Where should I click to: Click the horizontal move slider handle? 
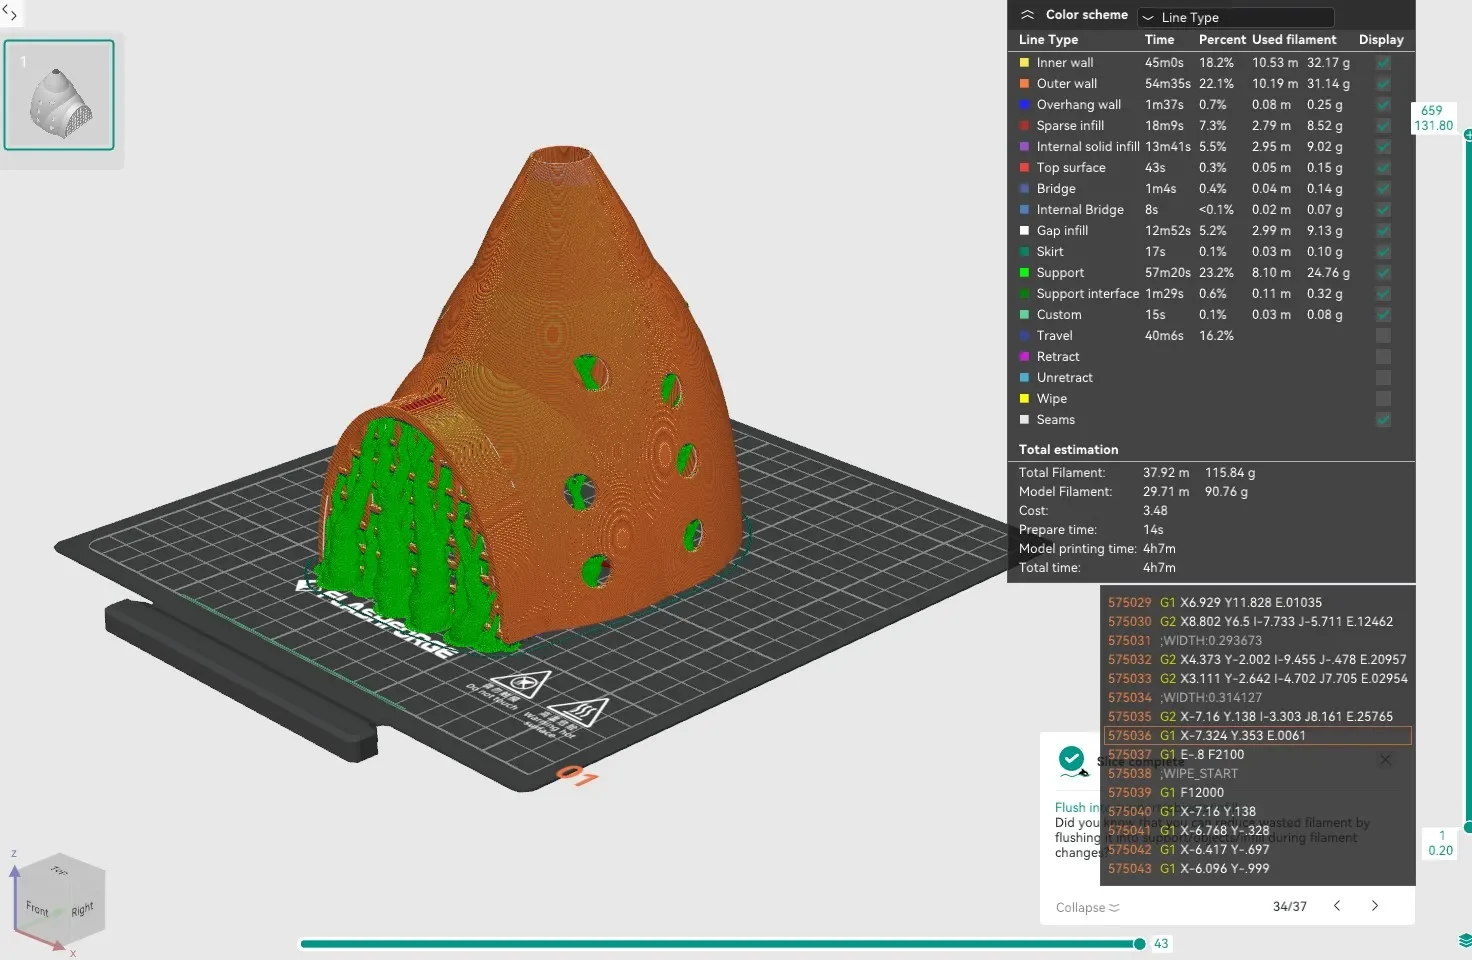pyautogui.click(x=1139, y=944)
